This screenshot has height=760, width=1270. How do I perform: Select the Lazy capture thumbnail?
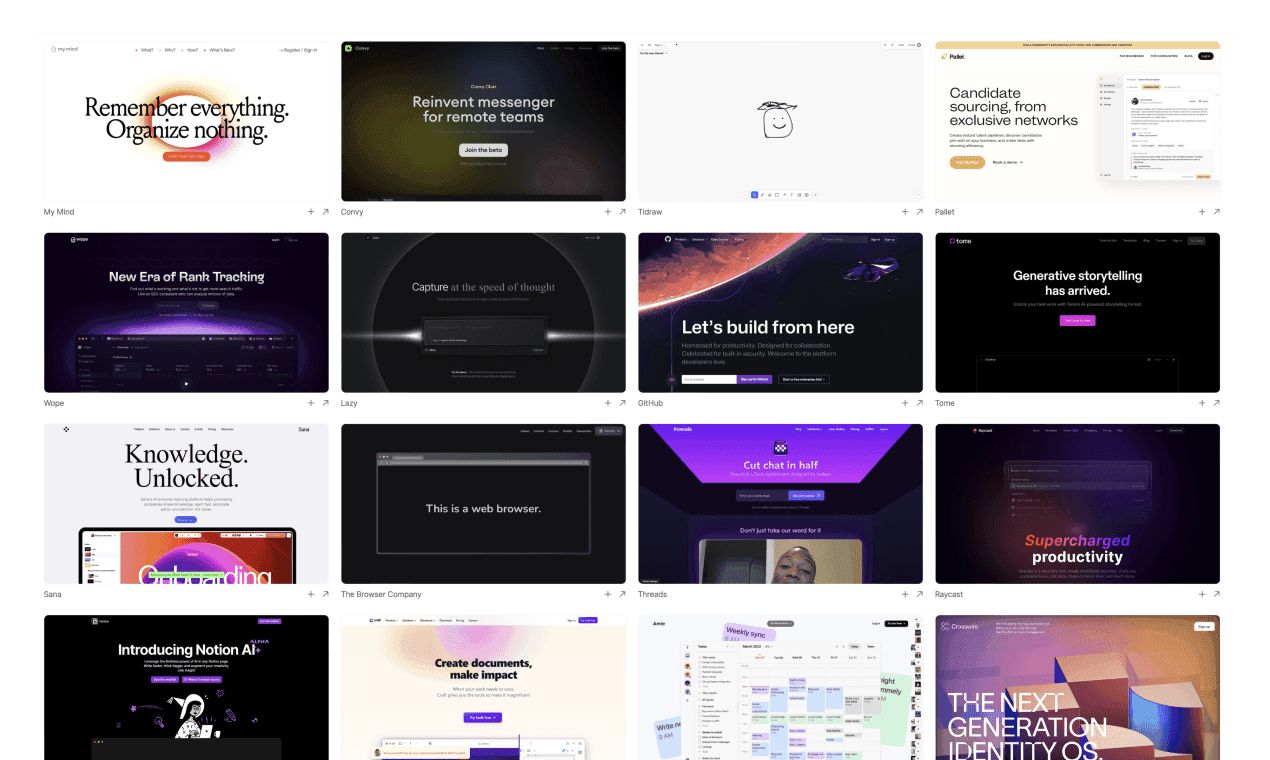point(483,312)
